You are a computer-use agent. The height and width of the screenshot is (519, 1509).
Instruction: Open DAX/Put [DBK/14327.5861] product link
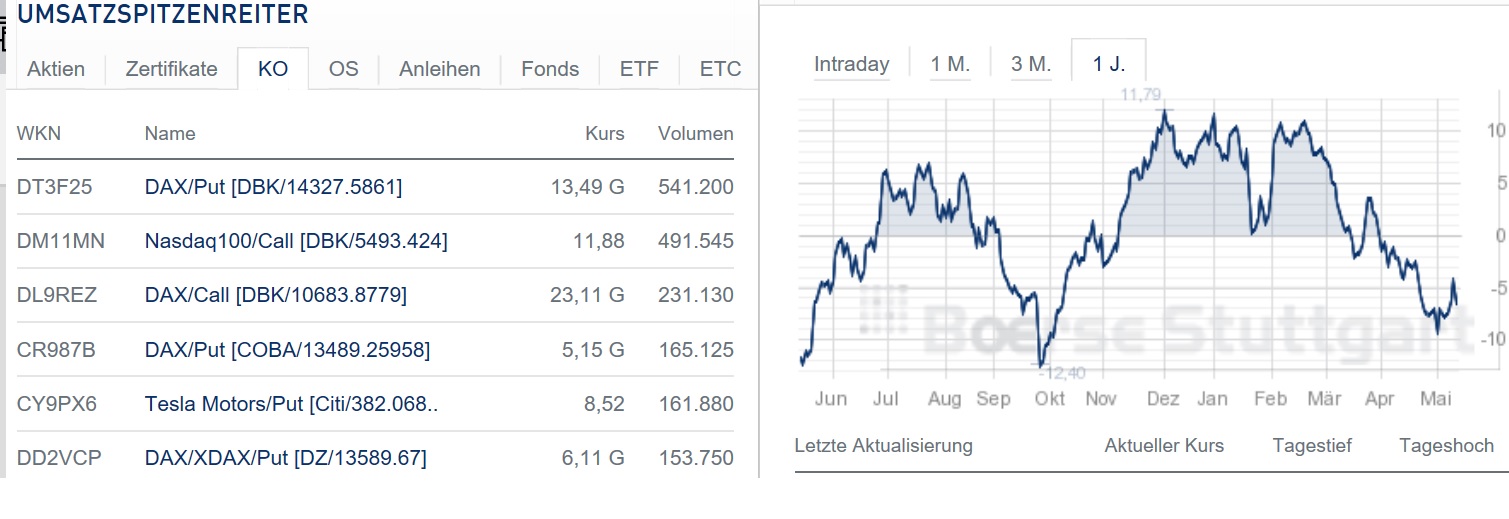click(x=273, y=187)
